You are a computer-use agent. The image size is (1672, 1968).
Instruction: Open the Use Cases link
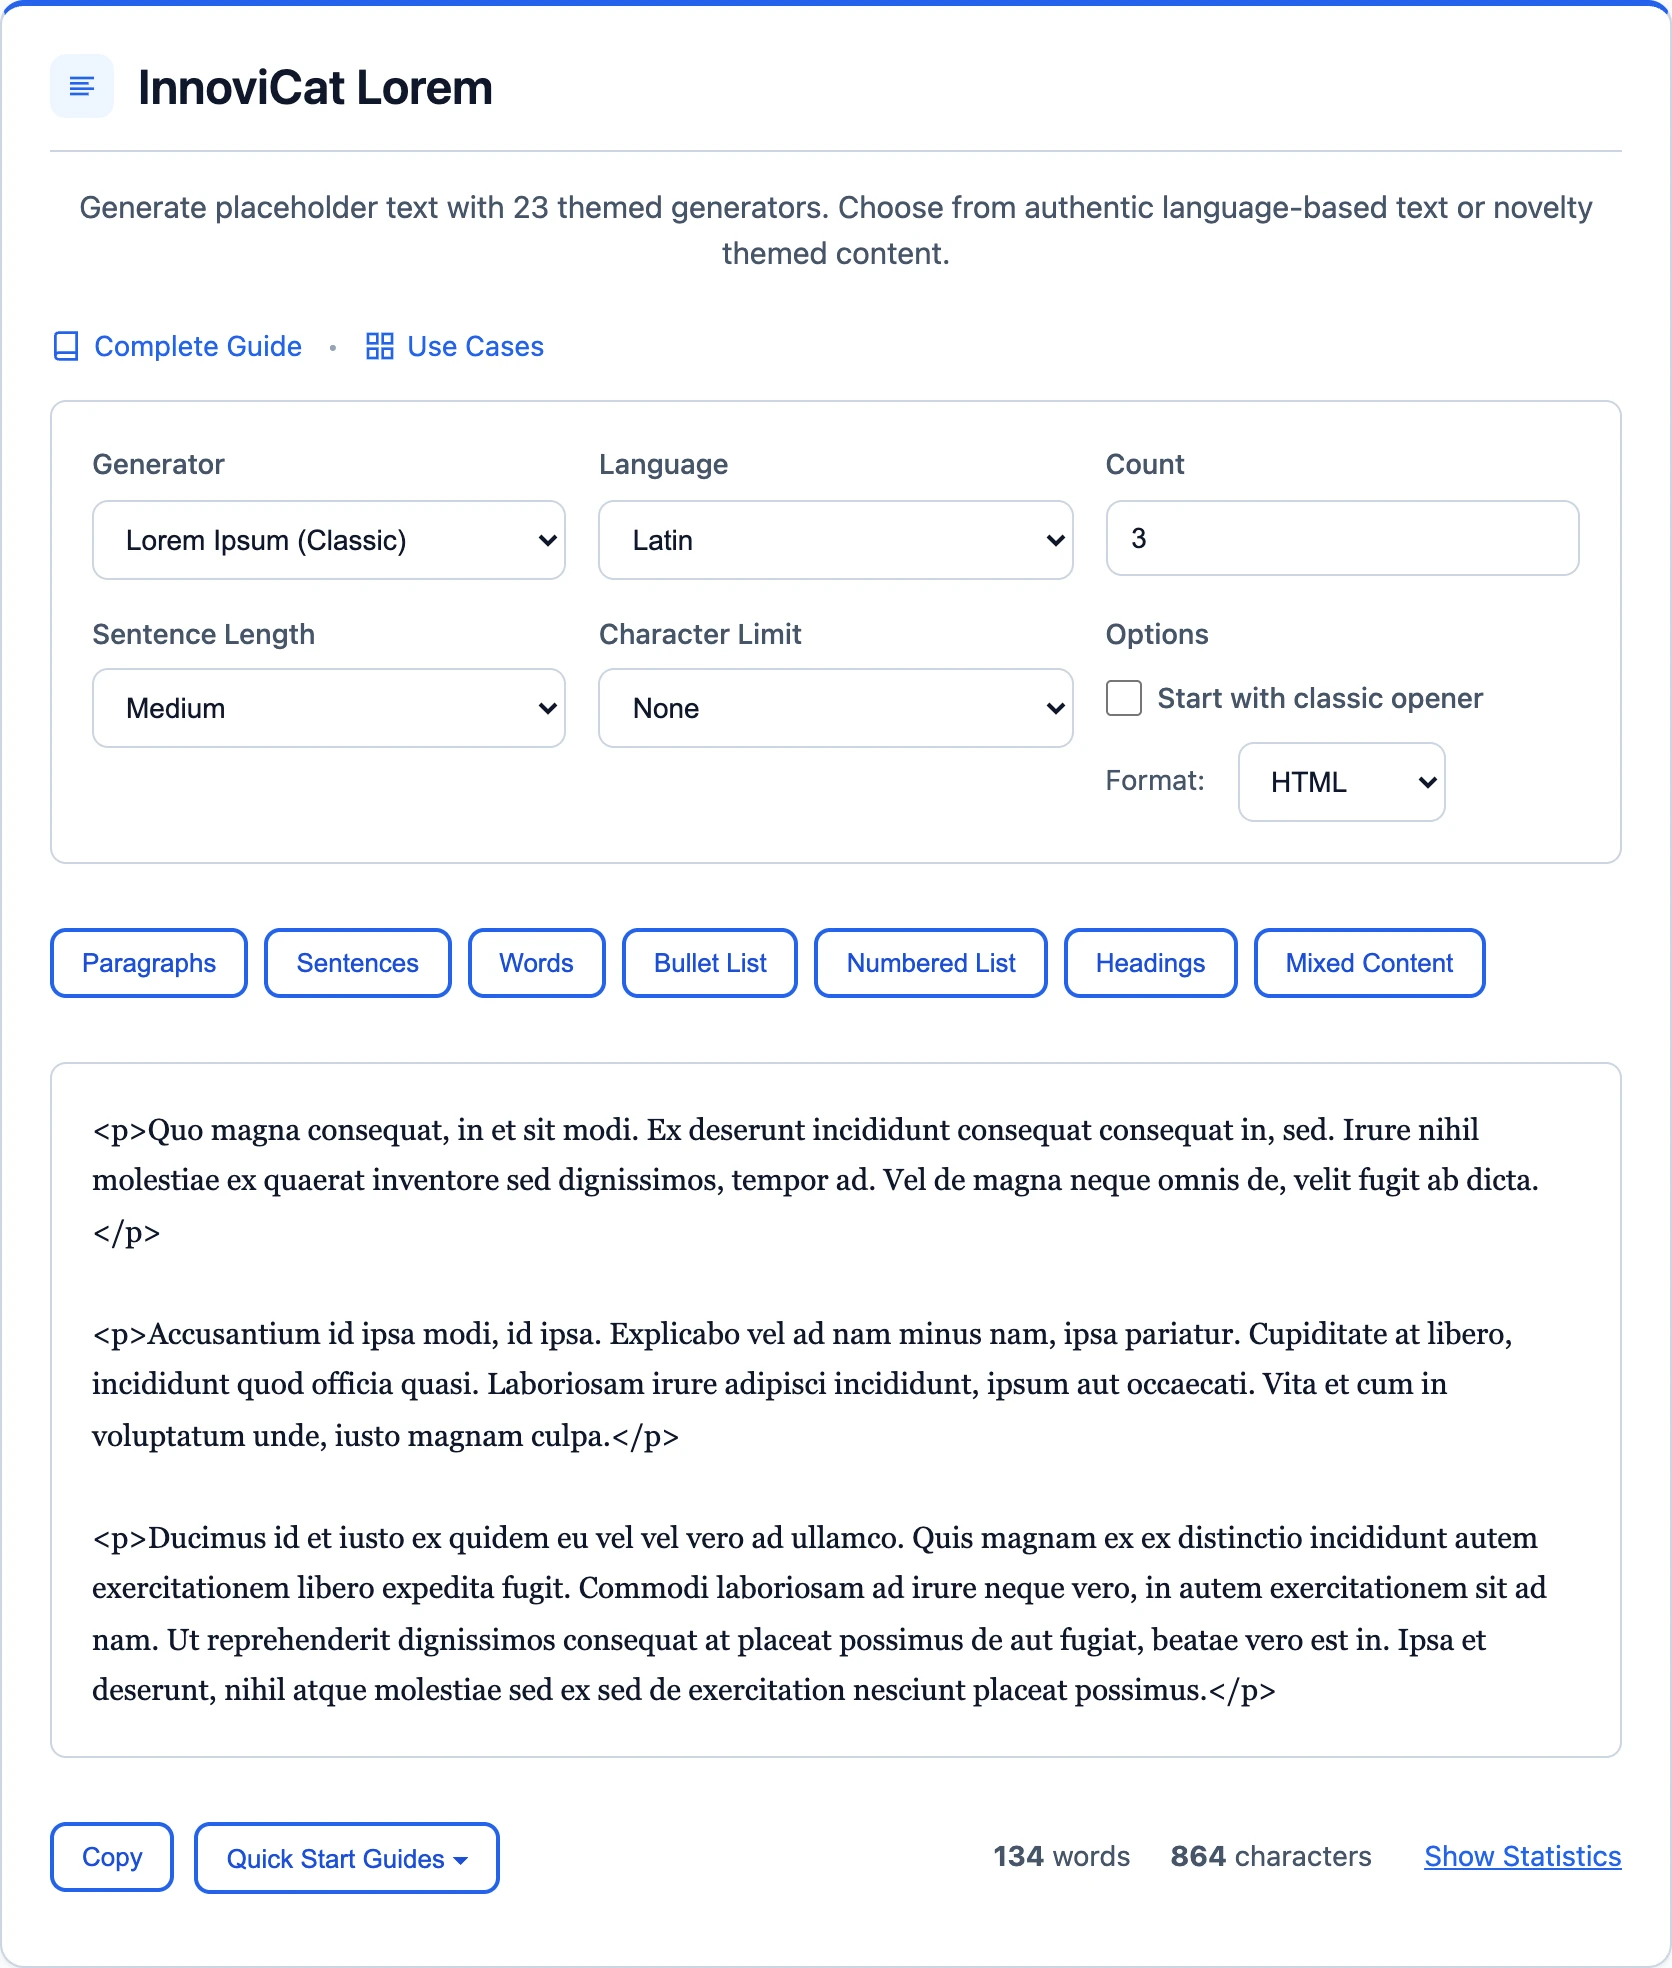pyautogui.click(x=475, y=346)
